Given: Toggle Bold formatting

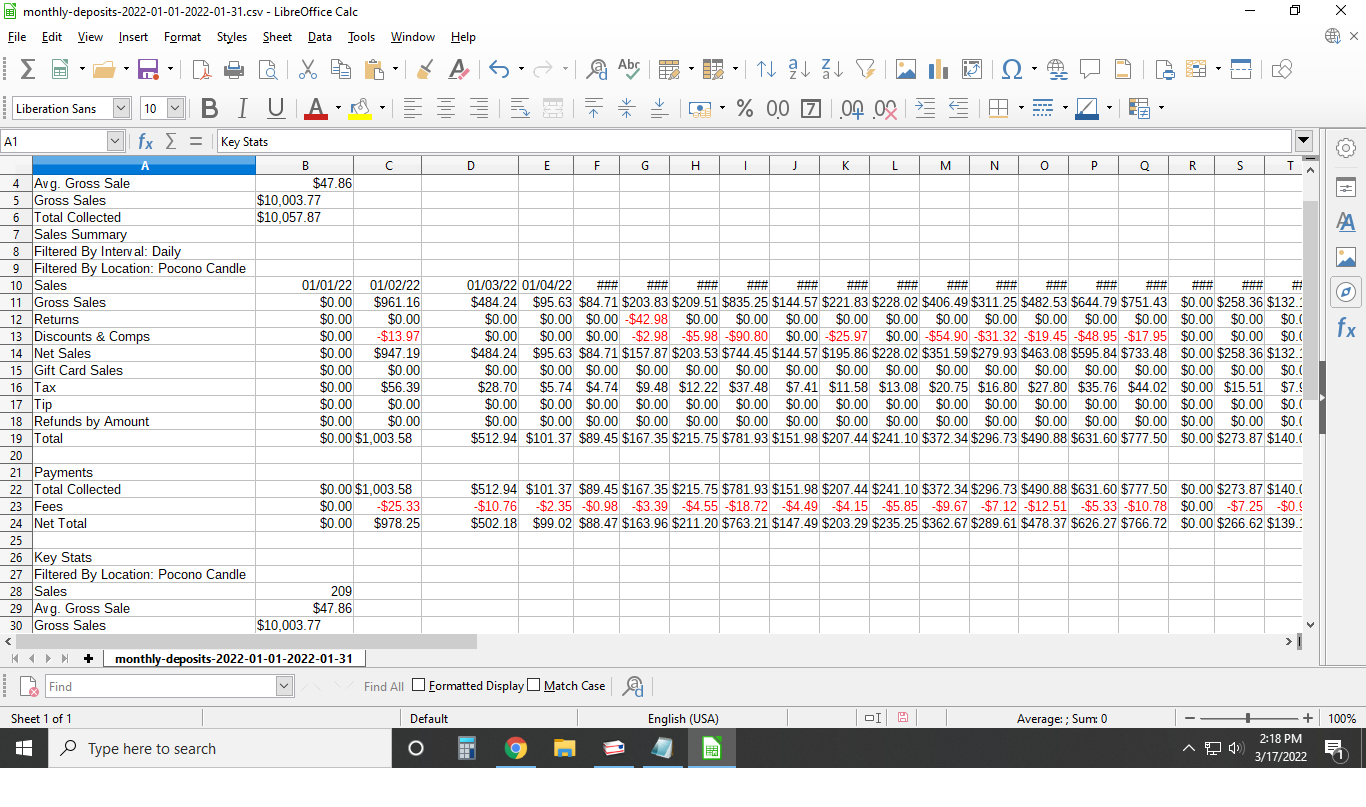Looking at the screenshot, I should (x=209, y=108).
